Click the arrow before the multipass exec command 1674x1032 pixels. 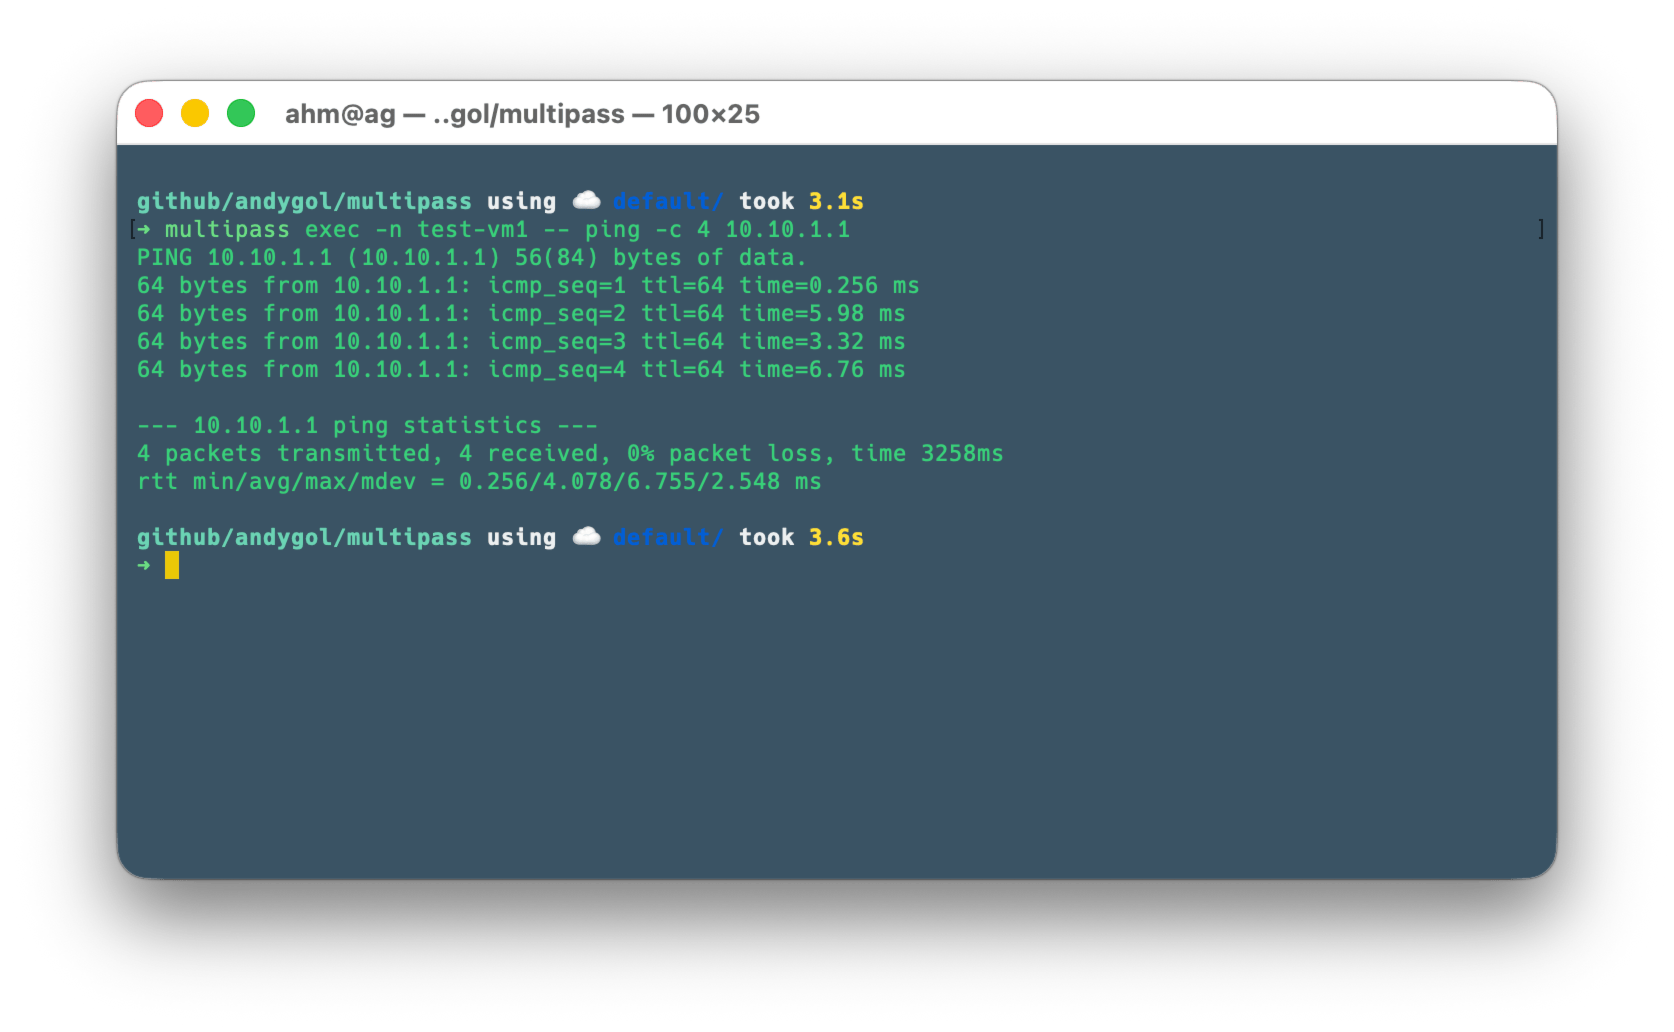145,229
